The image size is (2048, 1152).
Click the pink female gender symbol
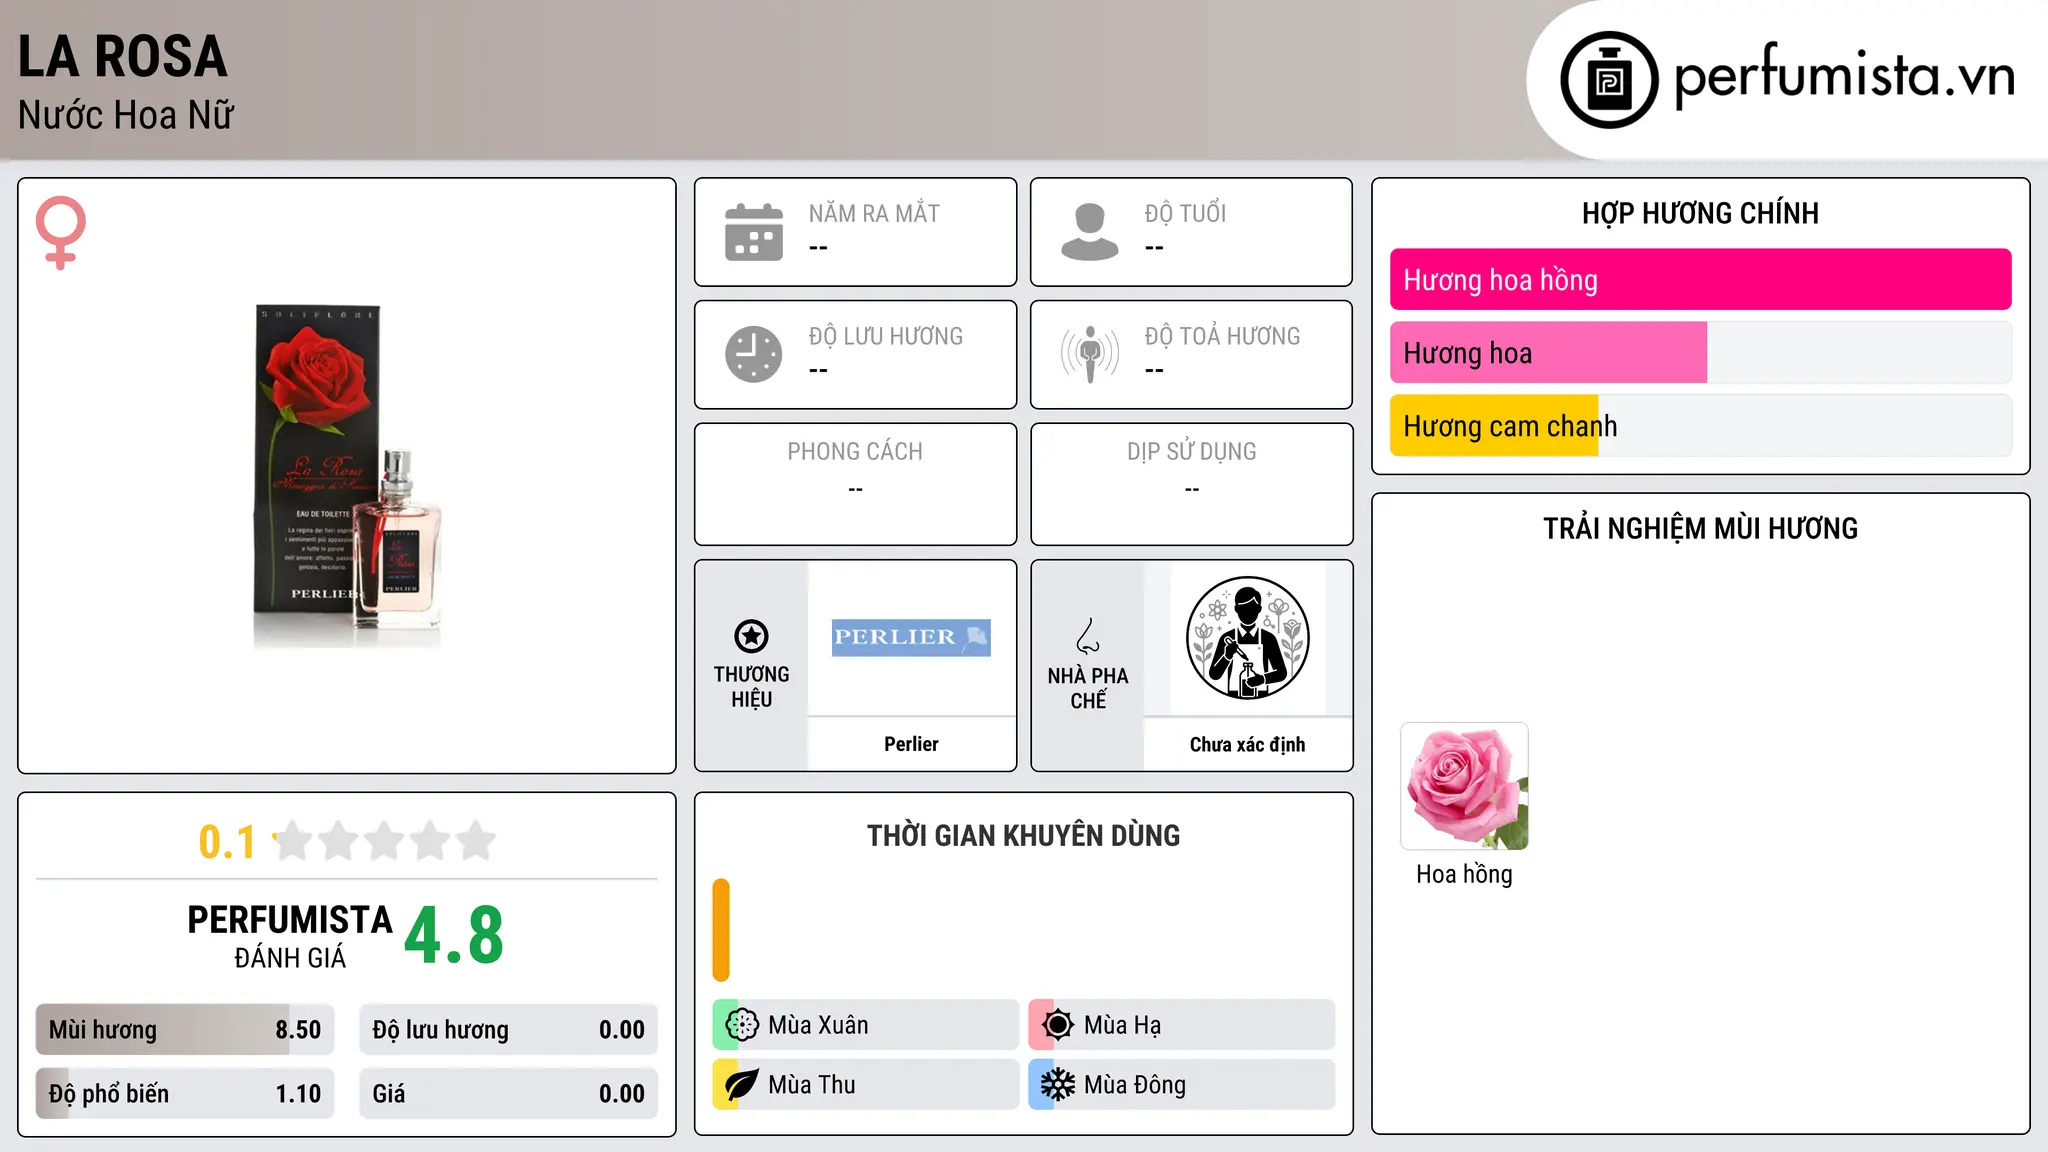[61, 232]
